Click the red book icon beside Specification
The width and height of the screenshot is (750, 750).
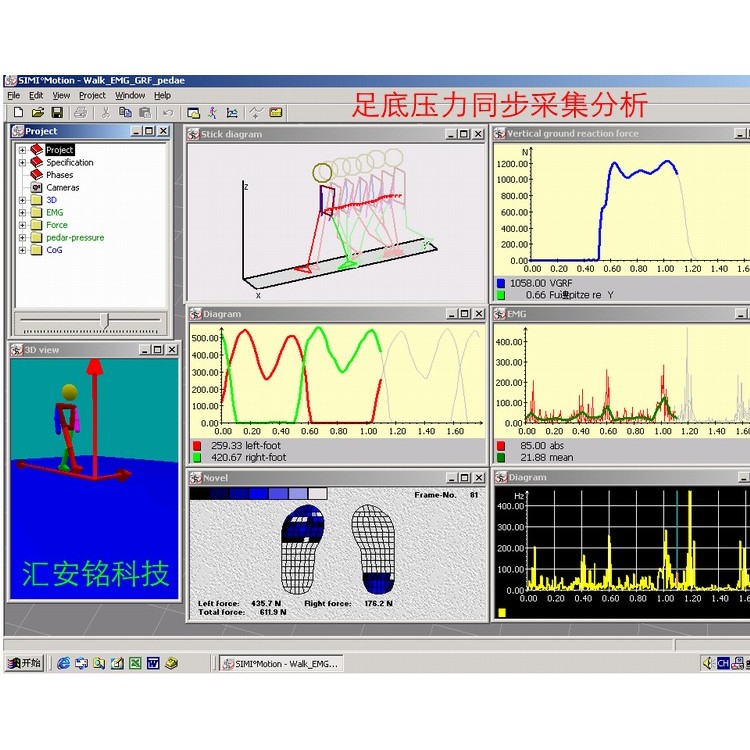point(37,162)
